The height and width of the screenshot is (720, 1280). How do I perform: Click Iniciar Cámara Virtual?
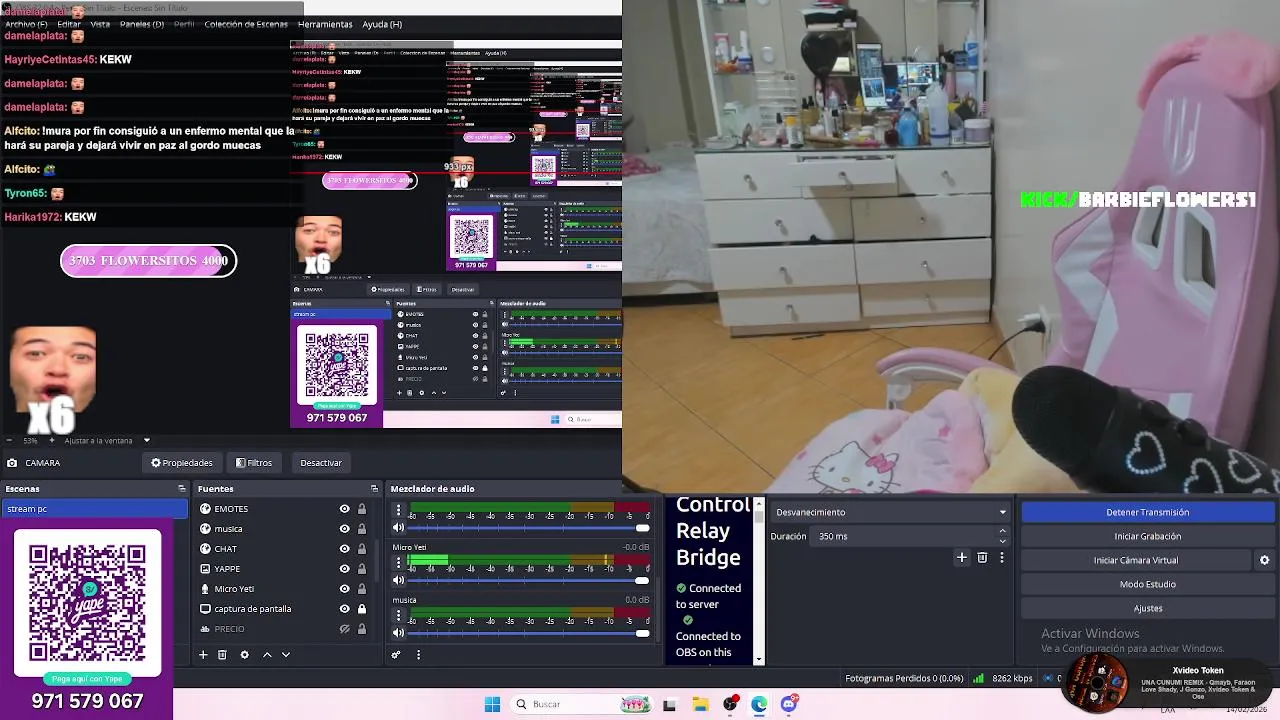click(1136, 560)
